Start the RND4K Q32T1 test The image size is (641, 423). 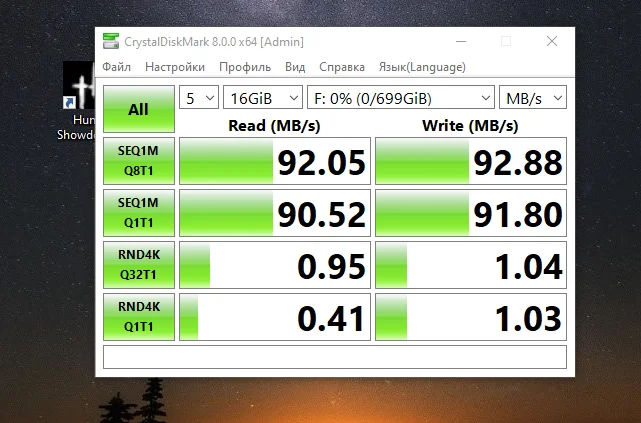tap(139, 265)
